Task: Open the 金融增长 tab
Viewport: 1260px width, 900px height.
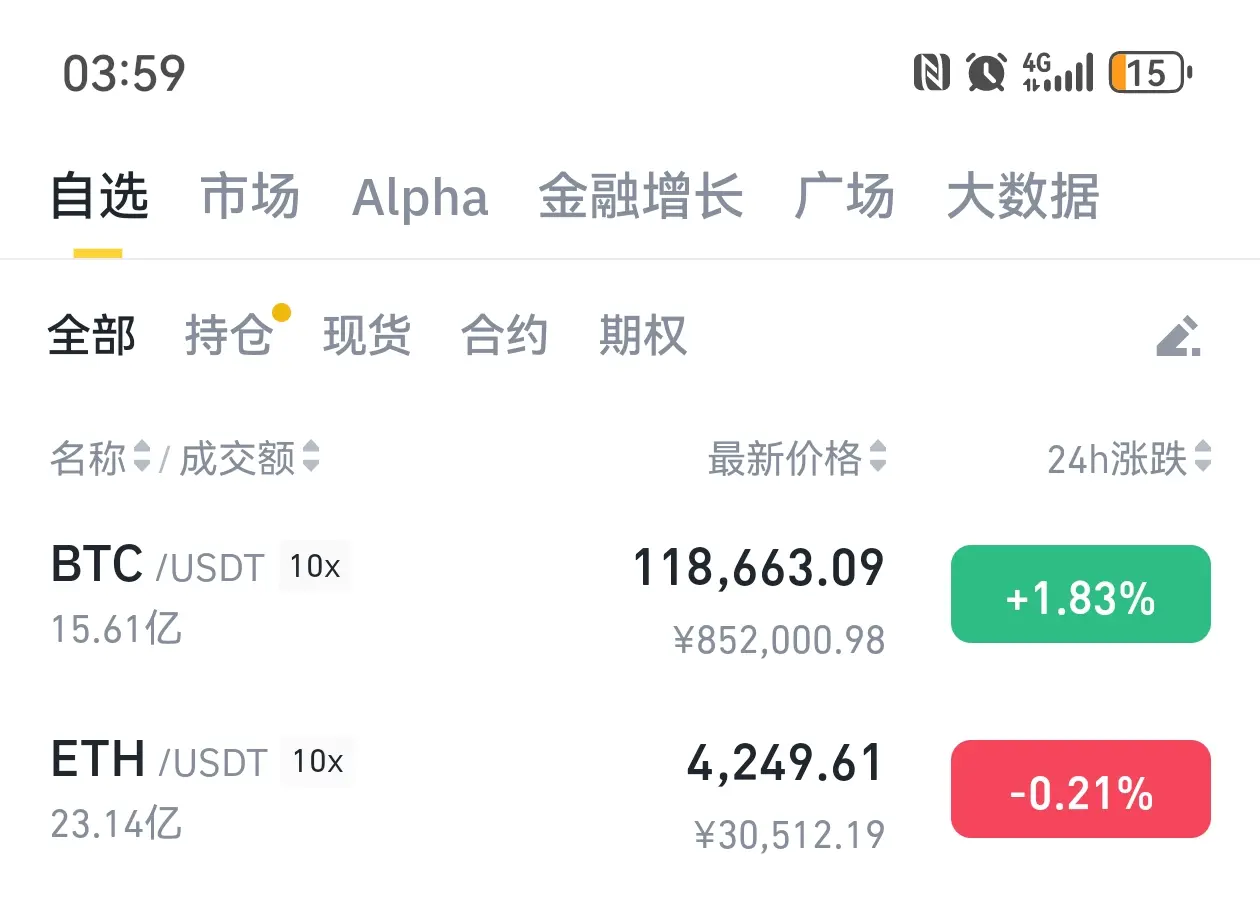Action: pos(641,196)
